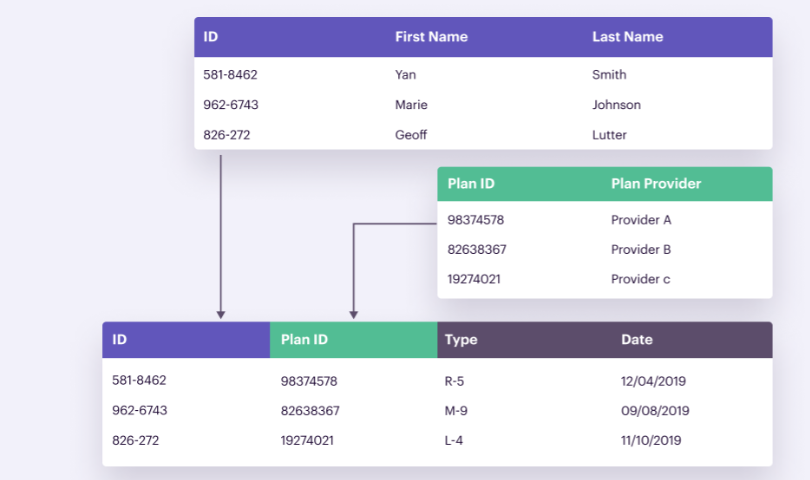Click the date 11/10/2019
The width and height of the screenshot is (810, 480).
pos(651,441)
